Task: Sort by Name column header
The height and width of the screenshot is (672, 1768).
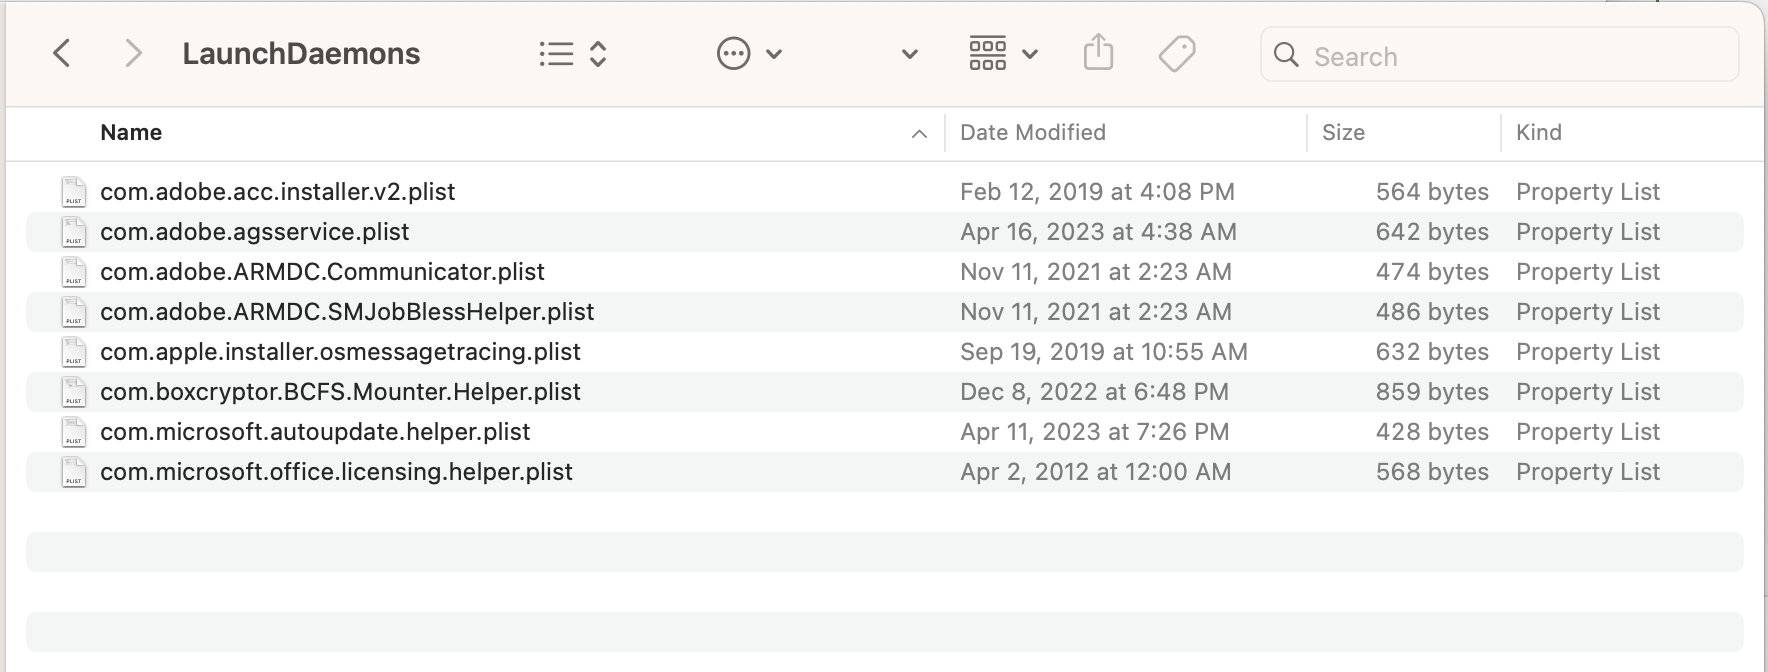Action: coord(131,133)
